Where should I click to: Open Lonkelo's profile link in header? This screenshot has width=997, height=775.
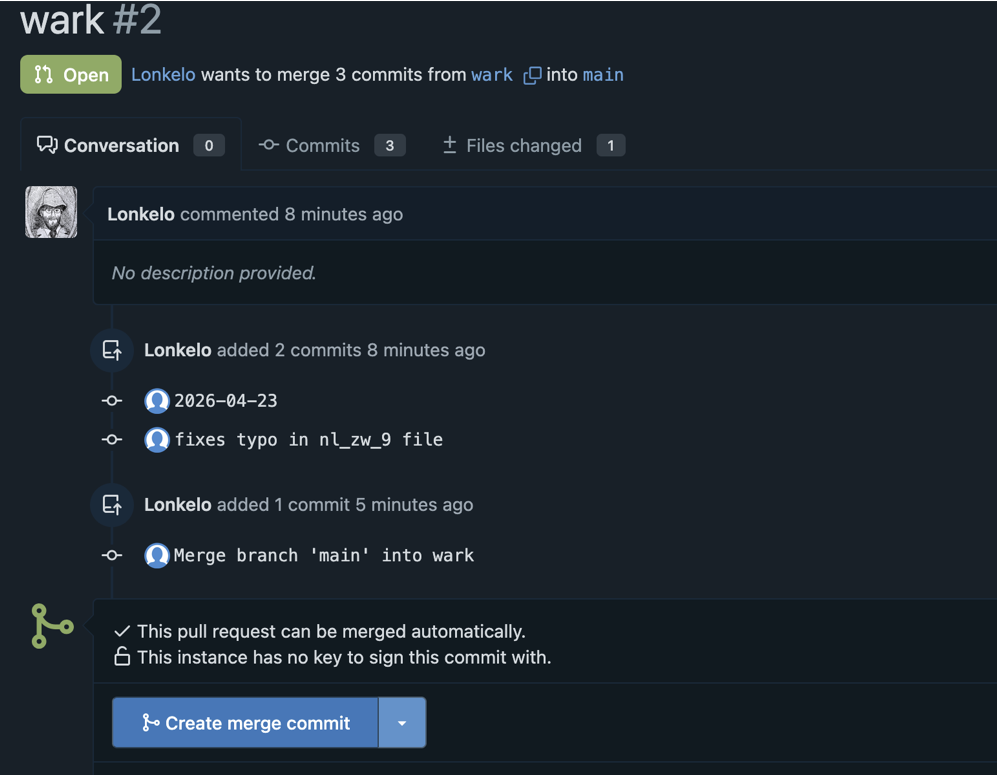163,75
